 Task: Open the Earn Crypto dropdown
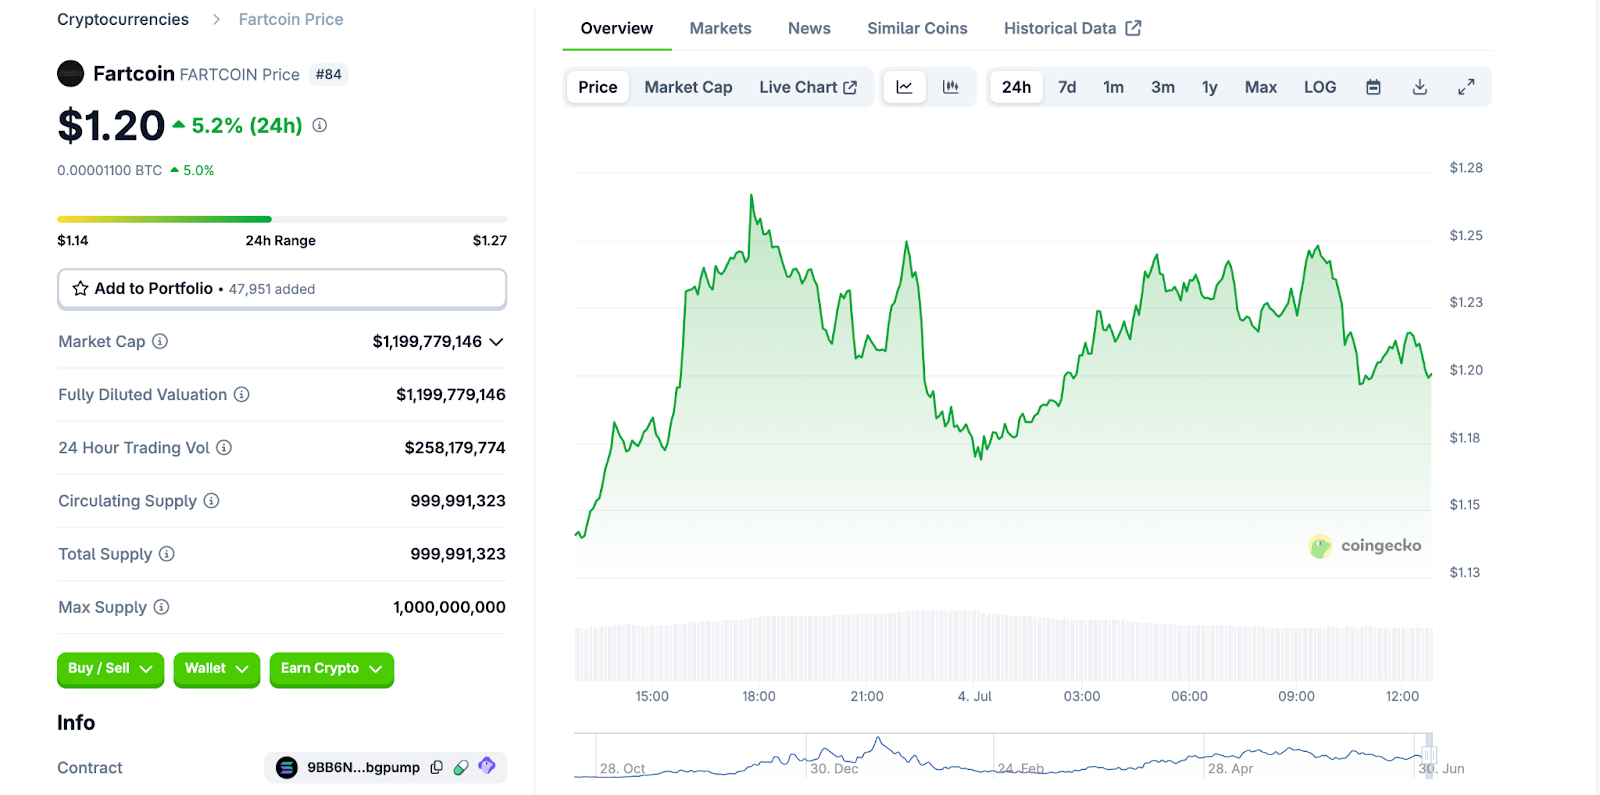point(331,669)
